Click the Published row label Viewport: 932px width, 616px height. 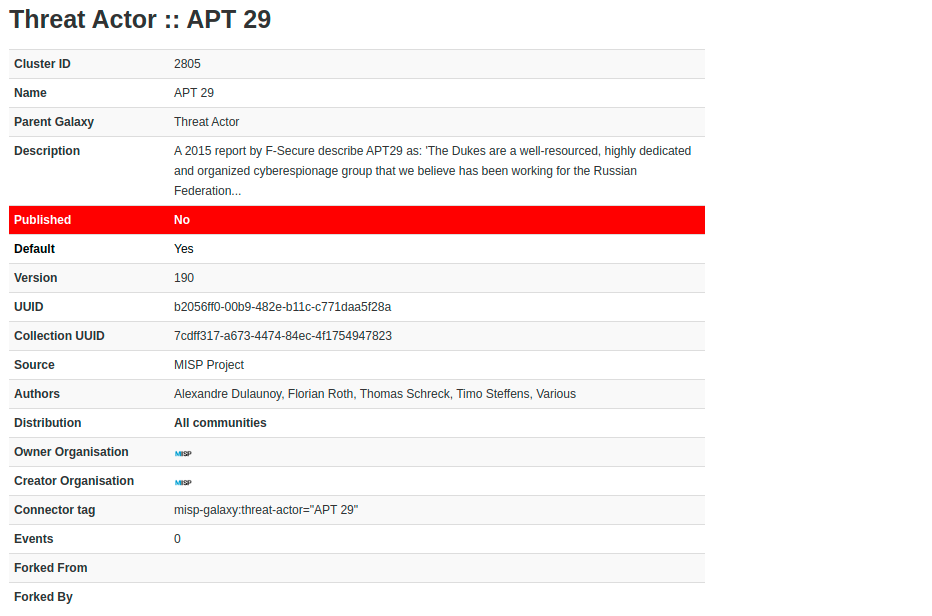(x=42, y=220)
